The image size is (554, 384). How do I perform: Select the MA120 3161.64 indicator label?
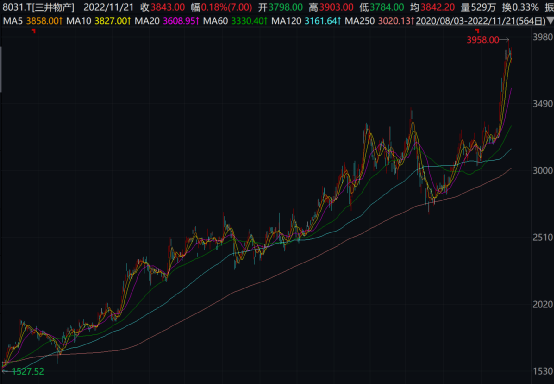pos(306,21)
